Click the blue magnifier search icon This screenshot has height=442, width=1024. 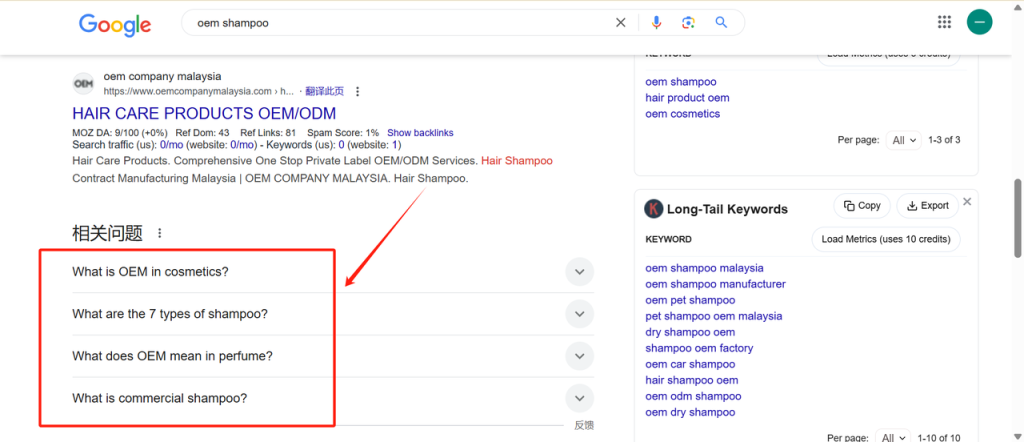(721, 23)
